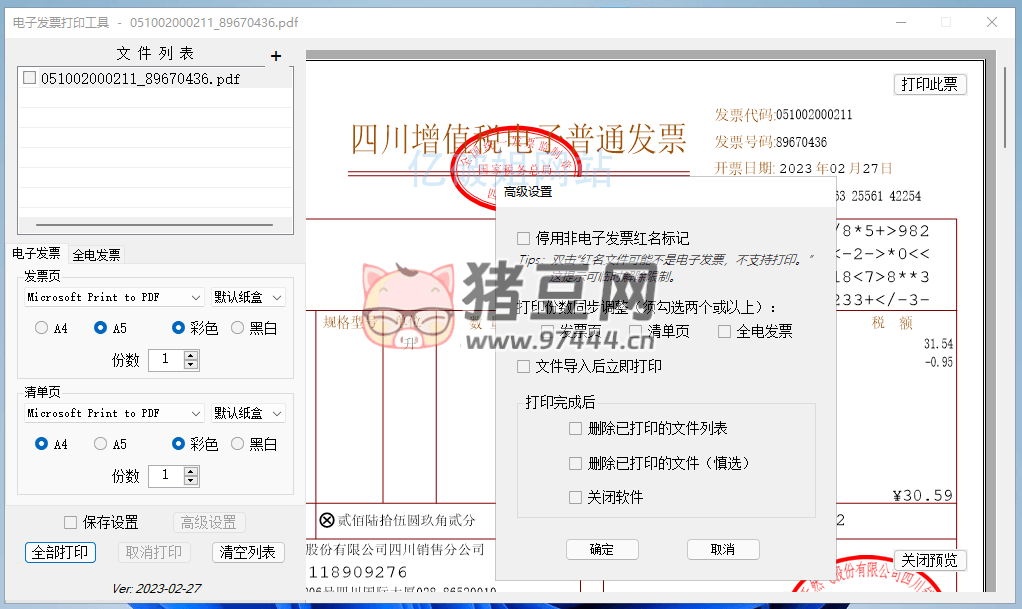Check 停用非电子发票红名标记 option

tap(523, 238)
